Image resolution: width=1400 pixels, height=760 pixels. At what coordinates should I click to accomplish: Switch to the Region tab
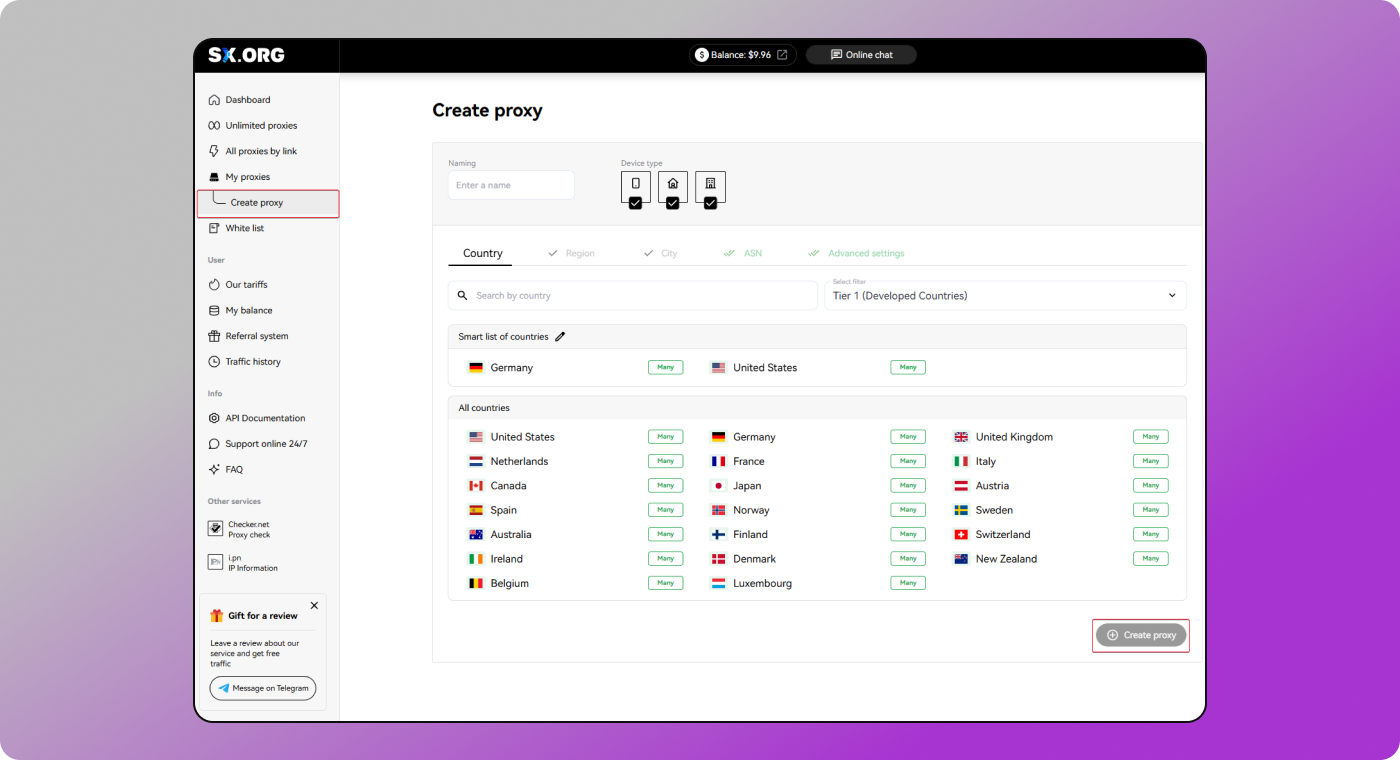click(x=580, y=253)
